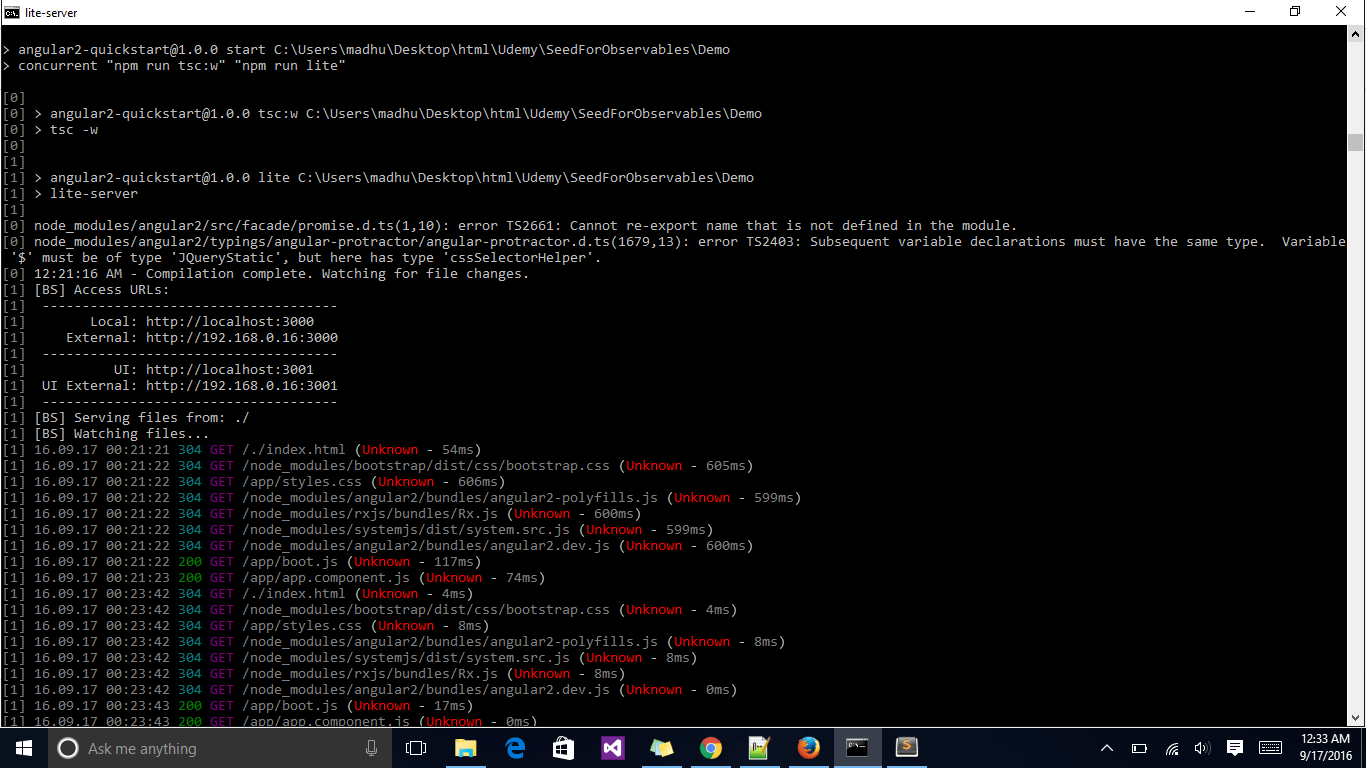
Task: Click the vertical scrollbar thumb
Action: click(1356, 142)
